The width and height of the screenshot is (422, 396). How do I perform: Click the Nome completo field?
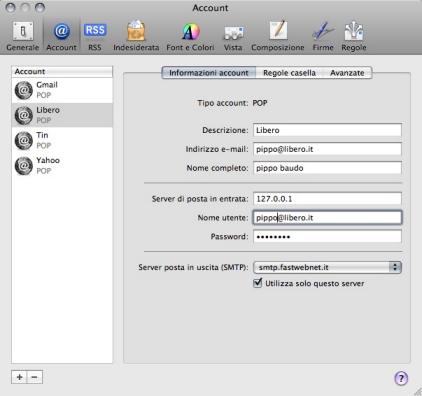[x=327, y=168]
